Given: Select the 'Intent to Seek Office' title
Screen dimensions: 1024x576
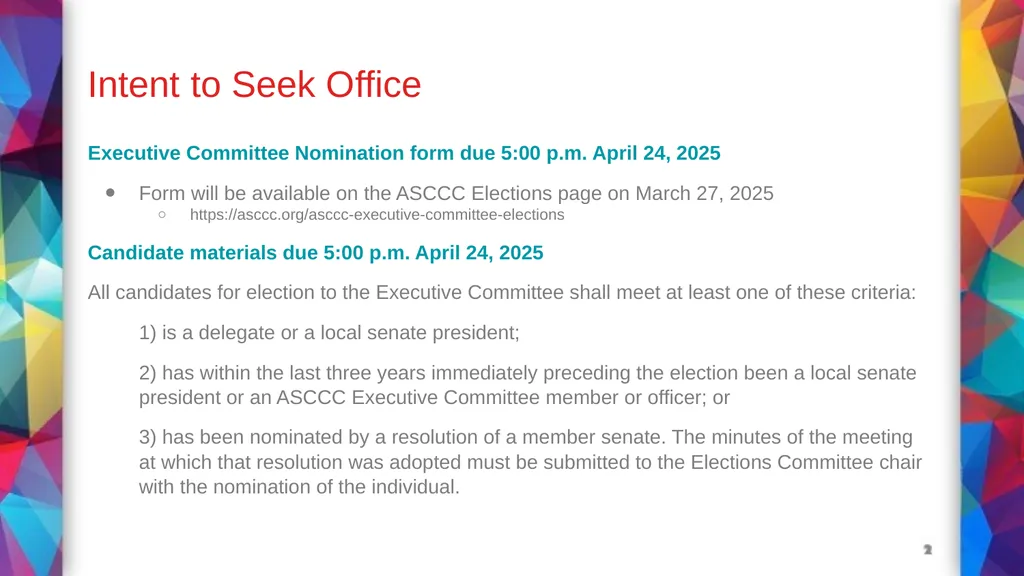Looking at the screenshot, I should (x=255, y=85).
